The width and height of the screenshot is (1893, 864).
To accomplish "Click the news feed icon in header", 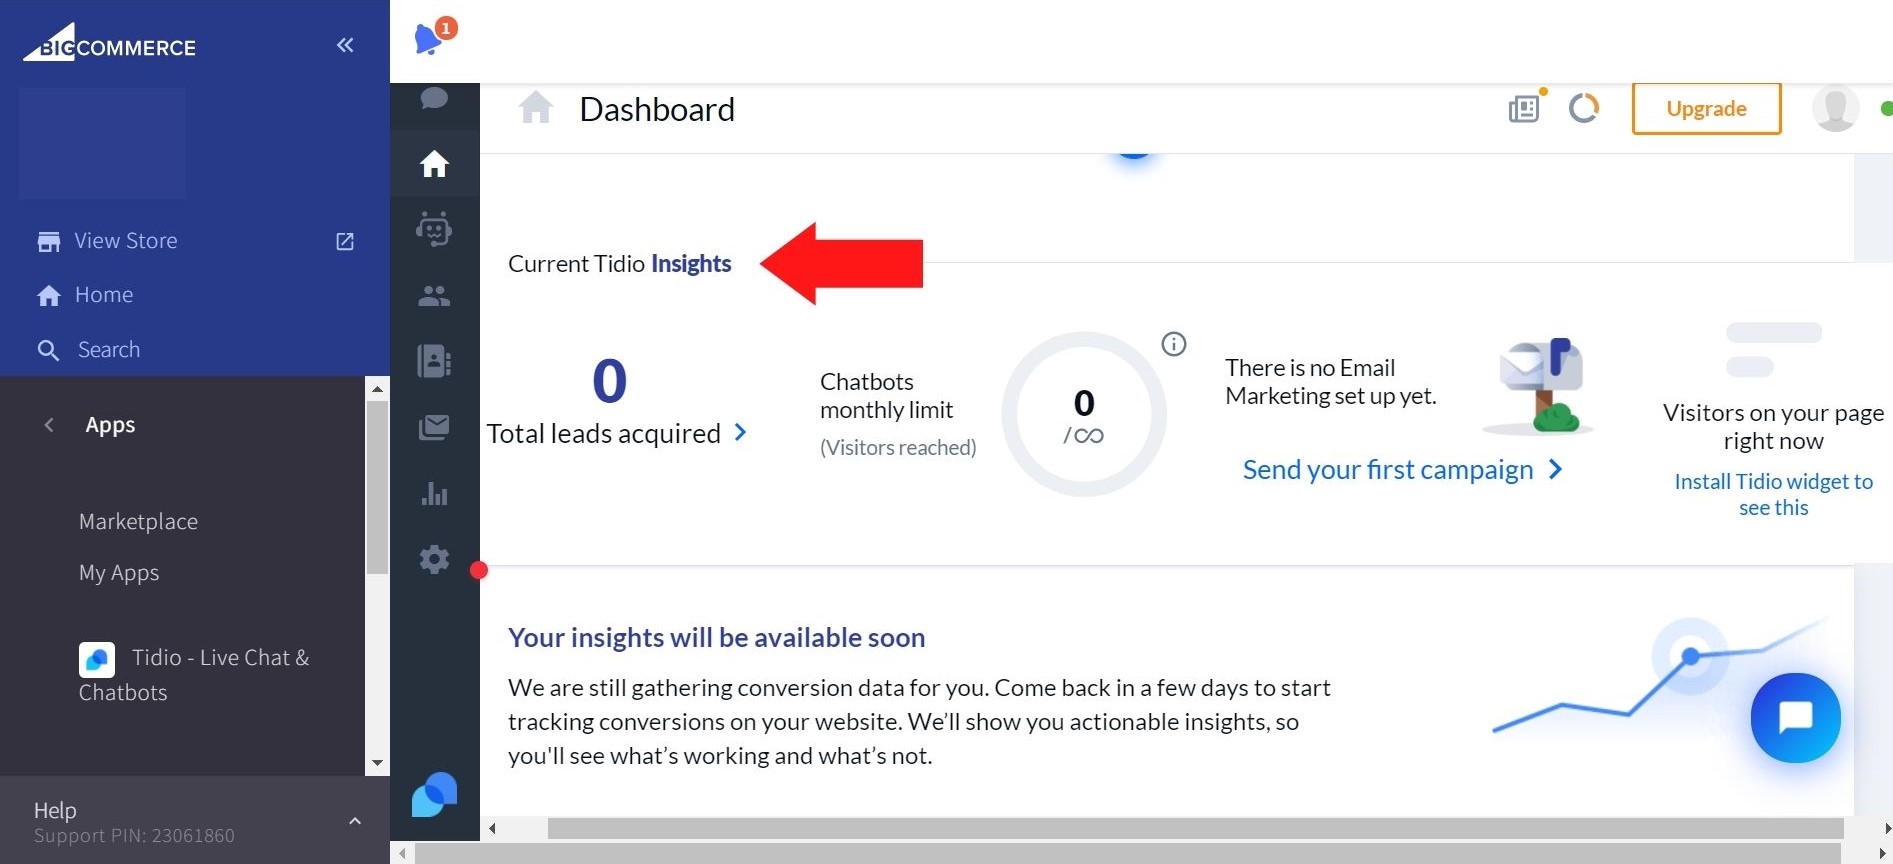I will click(1524, 108).
